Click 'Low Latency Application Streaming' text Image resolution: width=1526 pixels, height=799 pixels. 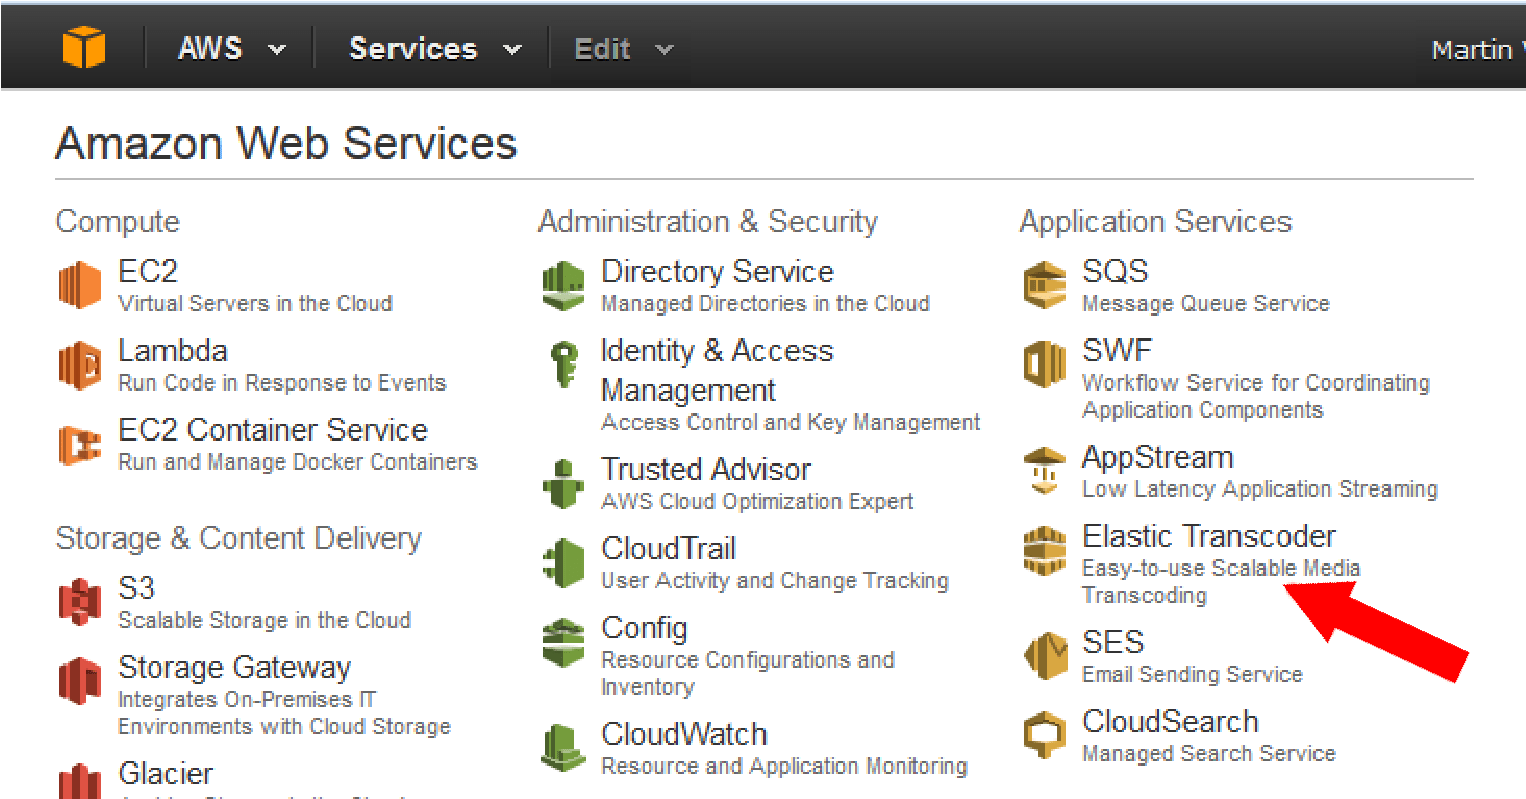[1260, 489]
